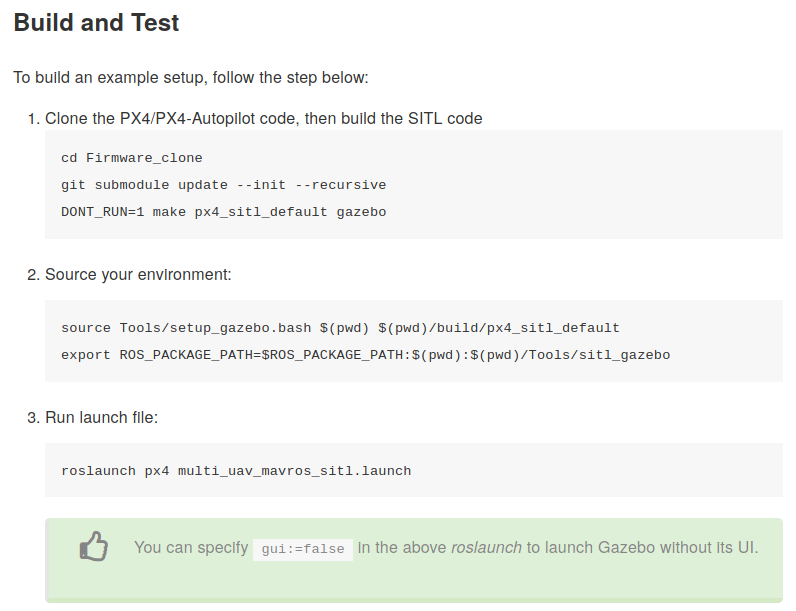Click the "Source your environment:" step text
Viewport: 796px width, 611px height.
click(138, 274)
